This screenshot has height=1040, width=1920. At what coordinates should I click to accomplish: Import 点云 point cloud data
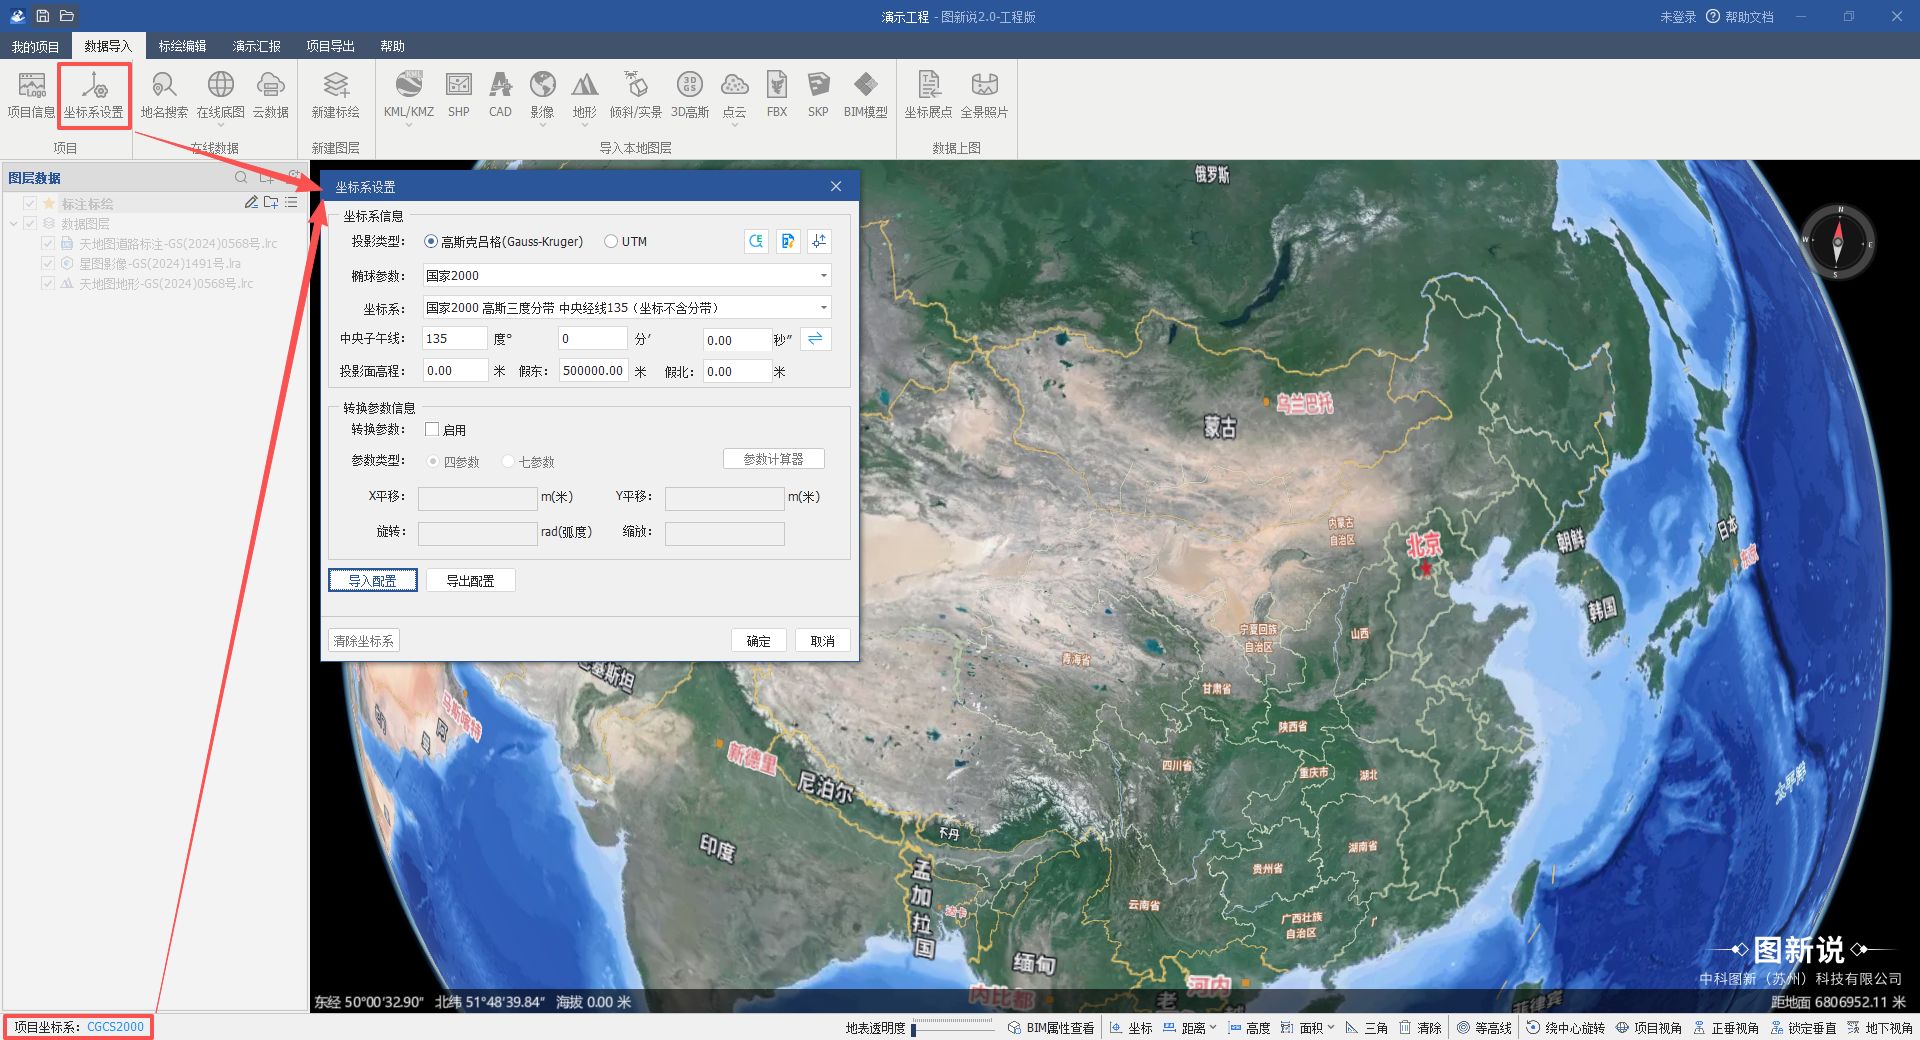pyautogui.click(x=735, y=96)
